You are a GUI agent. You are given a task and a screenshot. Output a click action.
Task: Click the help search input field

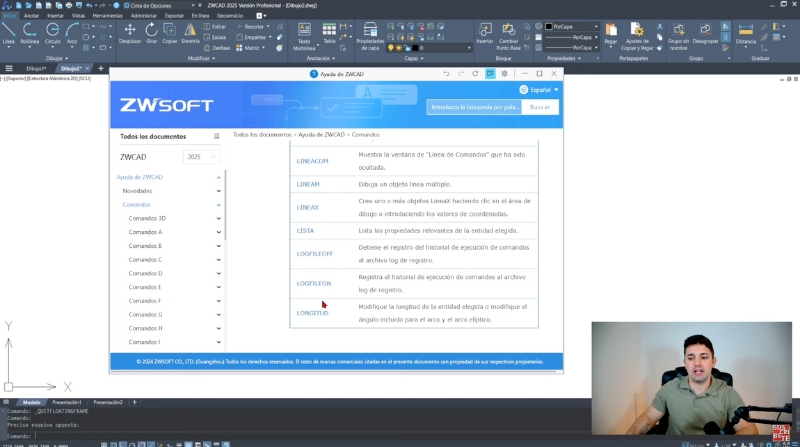click(473, 107)
